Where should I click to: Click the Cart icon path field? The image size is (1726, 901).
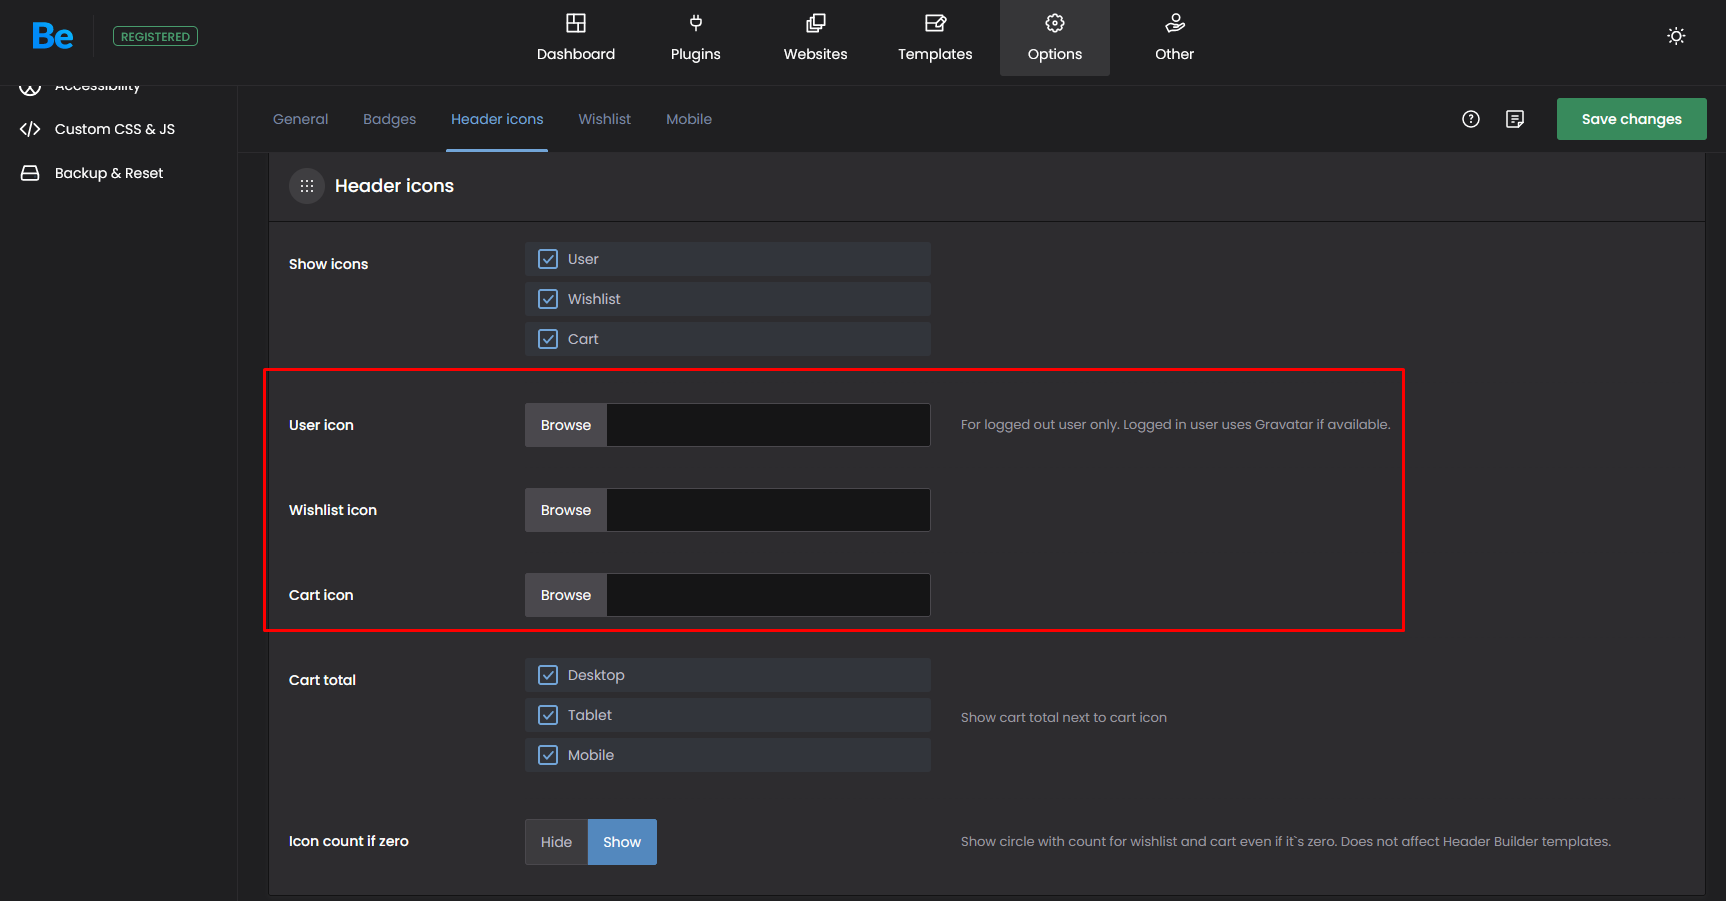pyautogui.click(x=769, y=595)
